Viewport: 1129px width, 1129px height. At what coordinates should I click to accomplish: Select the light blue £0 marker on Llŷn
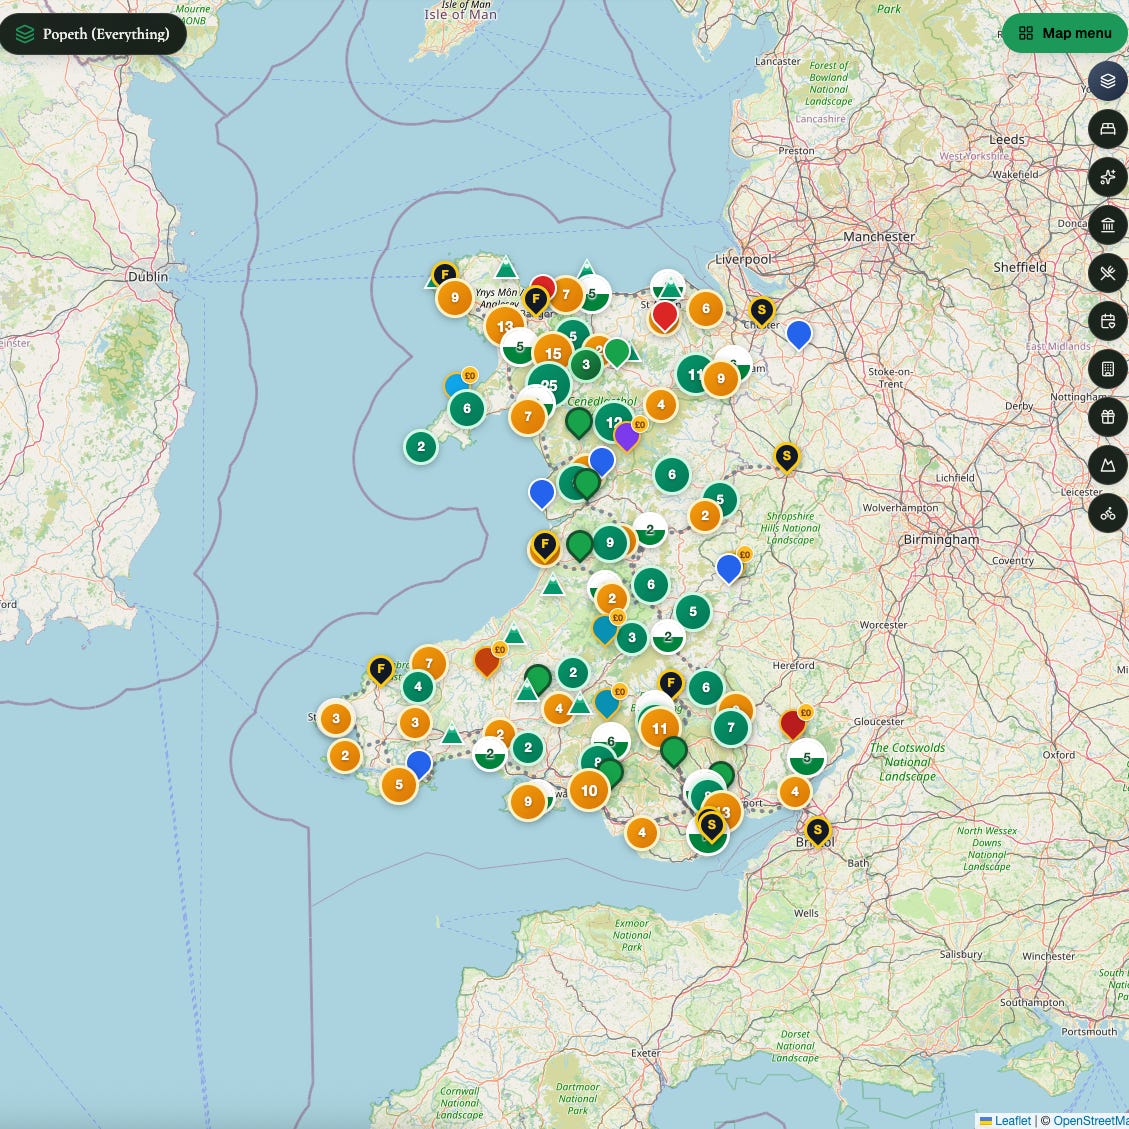point(456,386)
